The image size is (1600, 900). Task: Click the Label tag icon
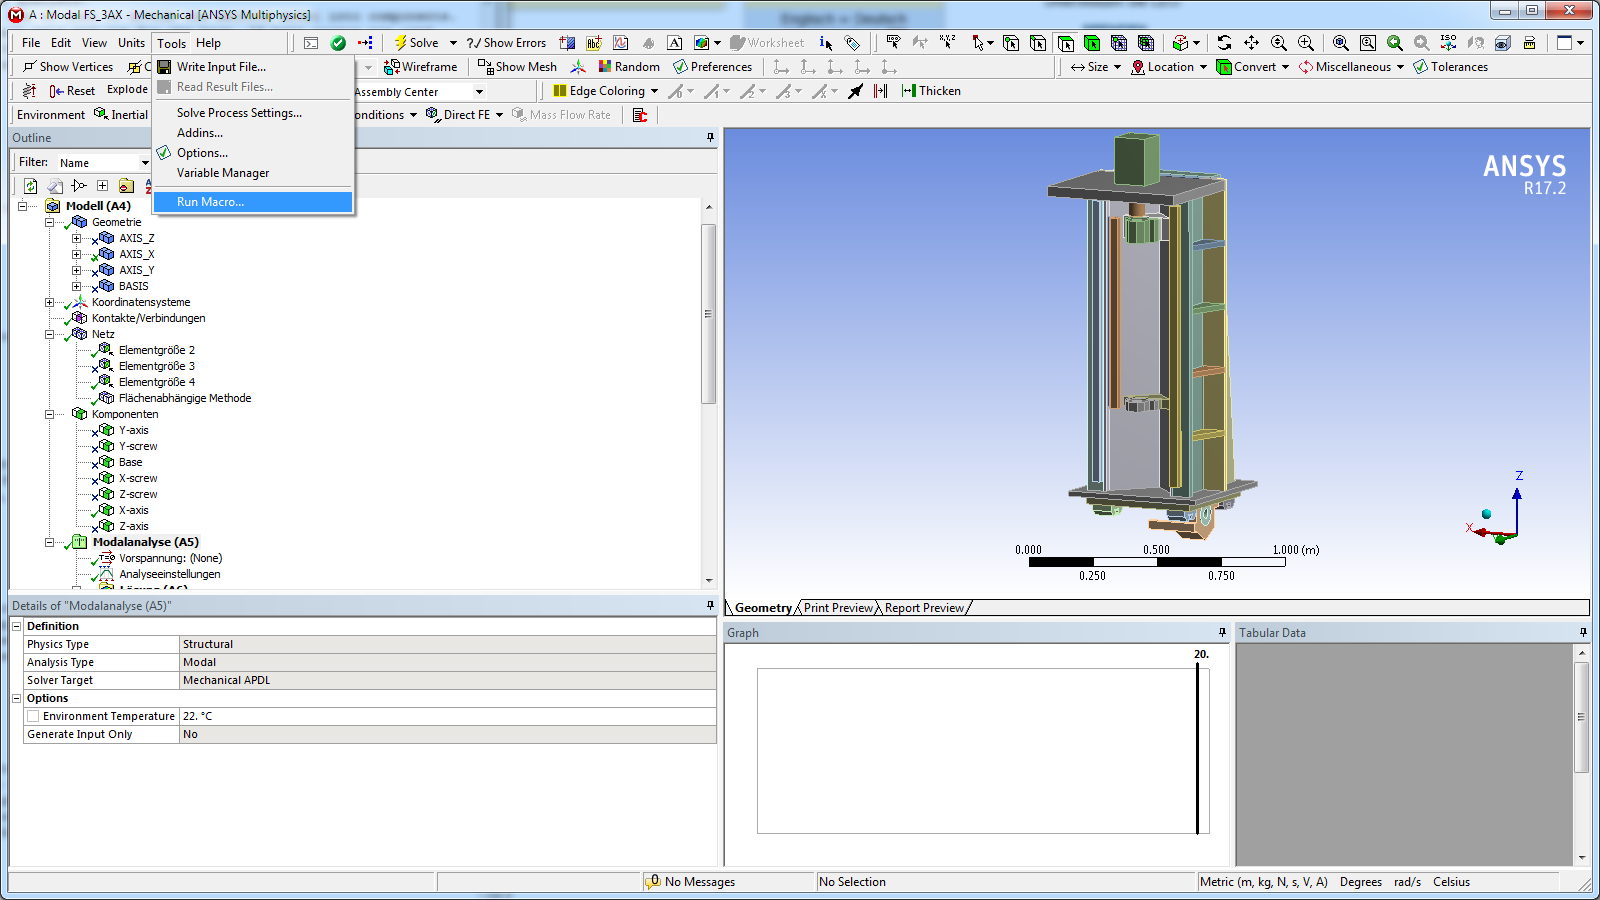coord(852,43)
